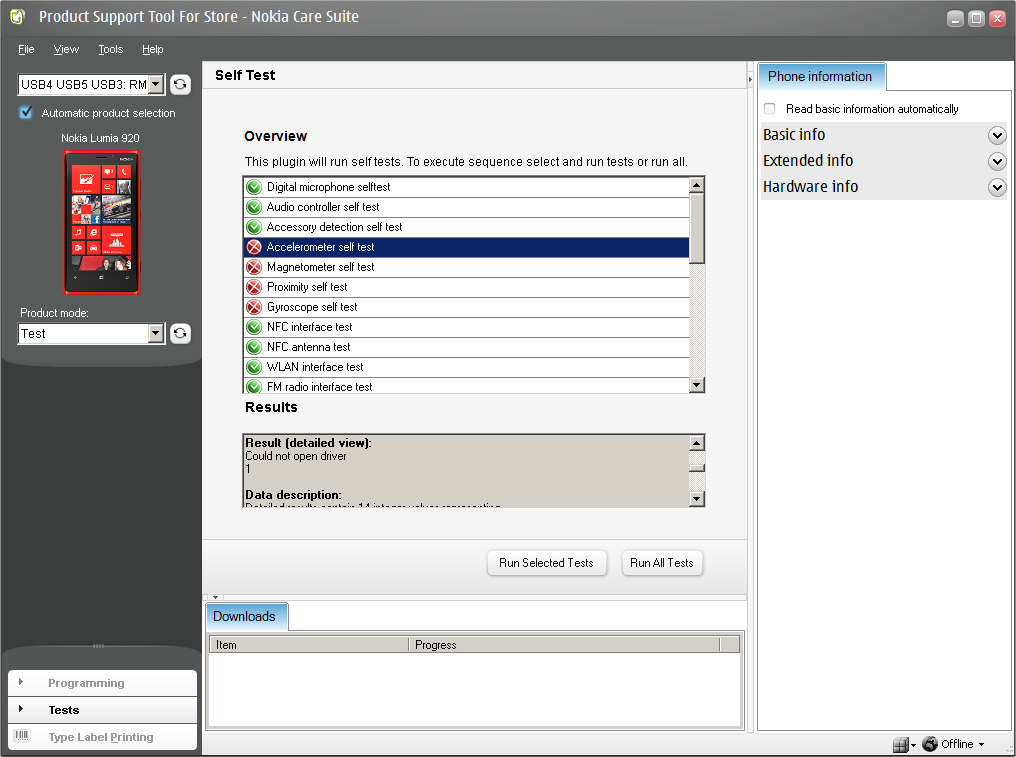Click red fail icon for Gyroscope self test
The height and width of the screenshot is (757, 1016).
pyautogui.click(x=254, y=307)
